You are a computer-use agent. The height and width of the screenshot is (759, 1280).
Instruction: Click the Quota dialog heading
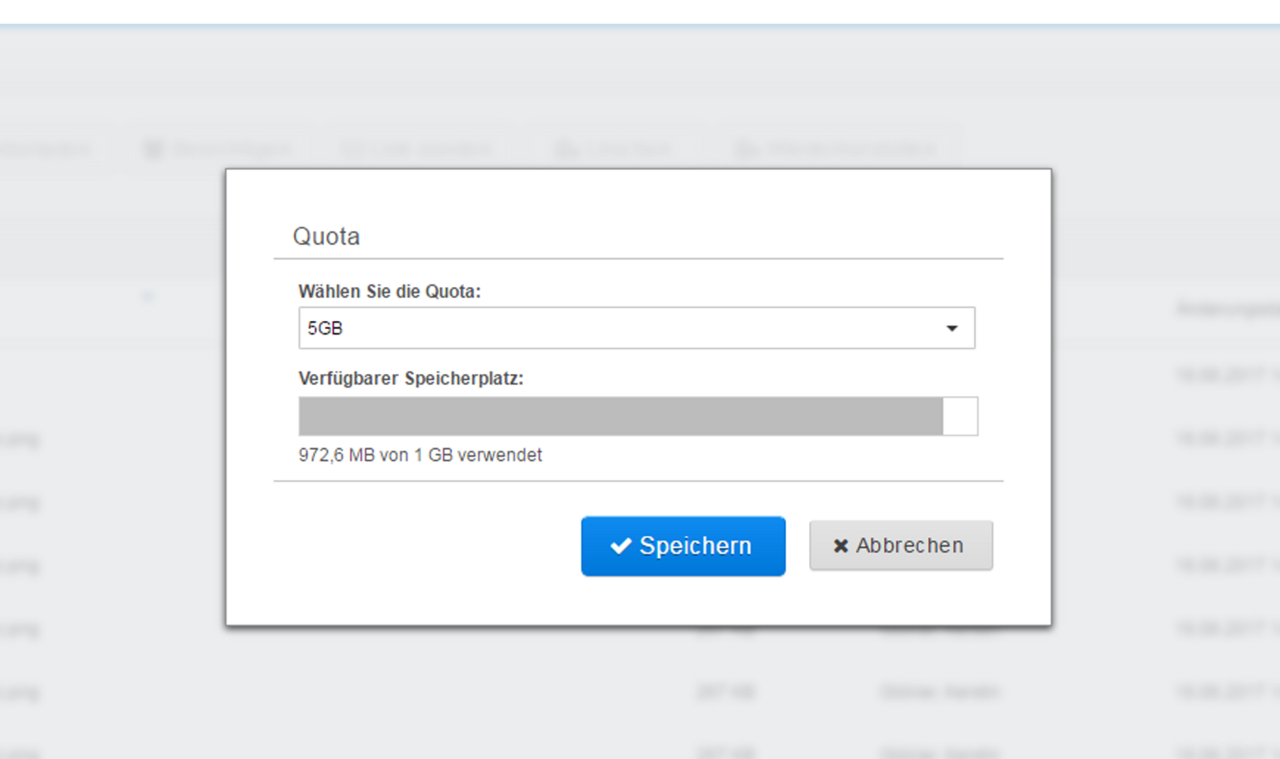pyautogui.click(x=326, y=237)
